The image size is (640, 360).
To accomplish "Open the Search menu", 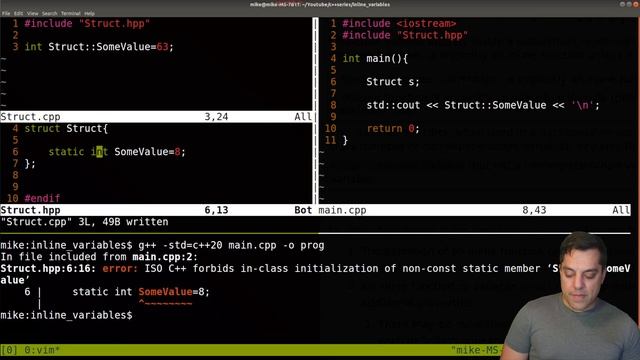I will tap(49, 13).
